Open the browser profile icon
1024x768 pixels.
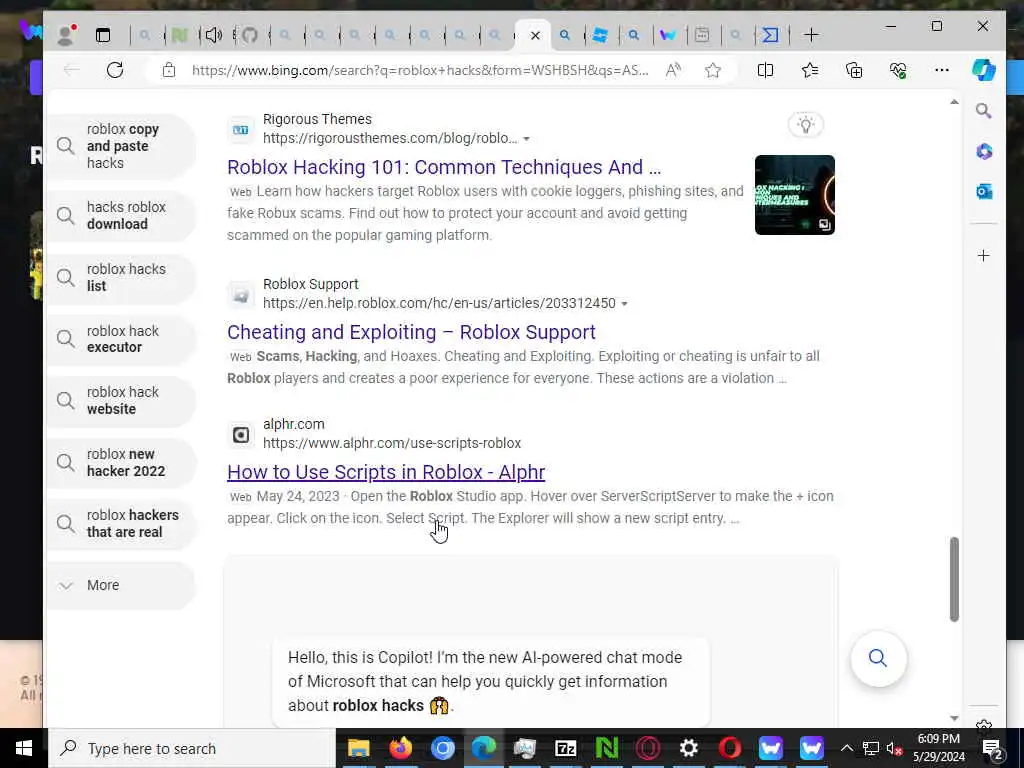pyautogui.click(x=66, y=35)
